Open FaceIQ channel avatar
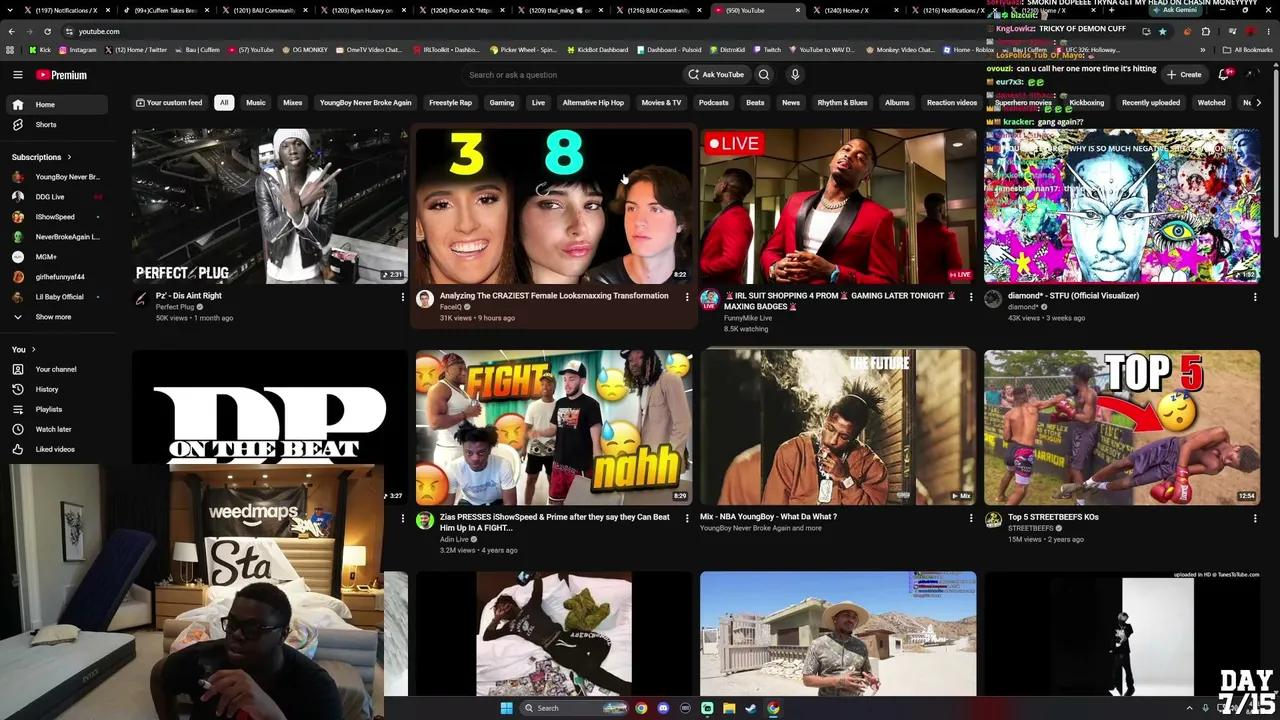 click(425, 299)
